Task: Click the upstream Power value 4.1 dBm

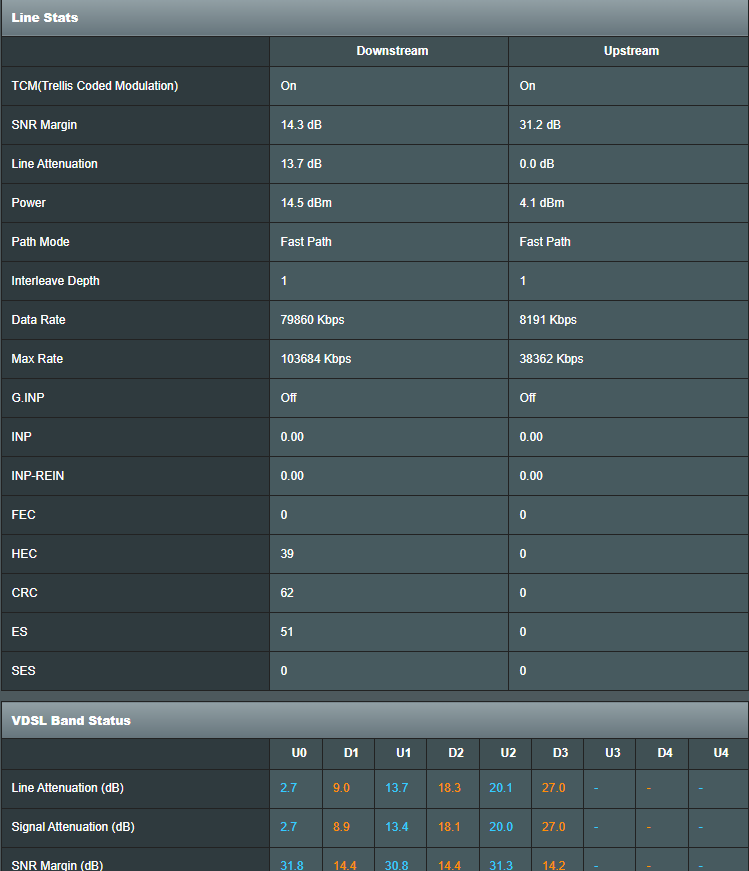Action: pyautogui.click(x=542, y=203)
